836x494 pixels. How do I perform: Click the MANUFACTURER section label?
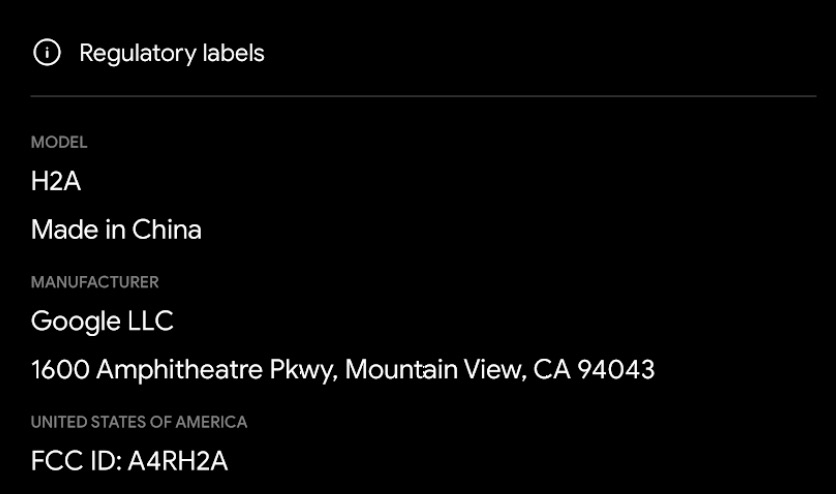point(94,282)
